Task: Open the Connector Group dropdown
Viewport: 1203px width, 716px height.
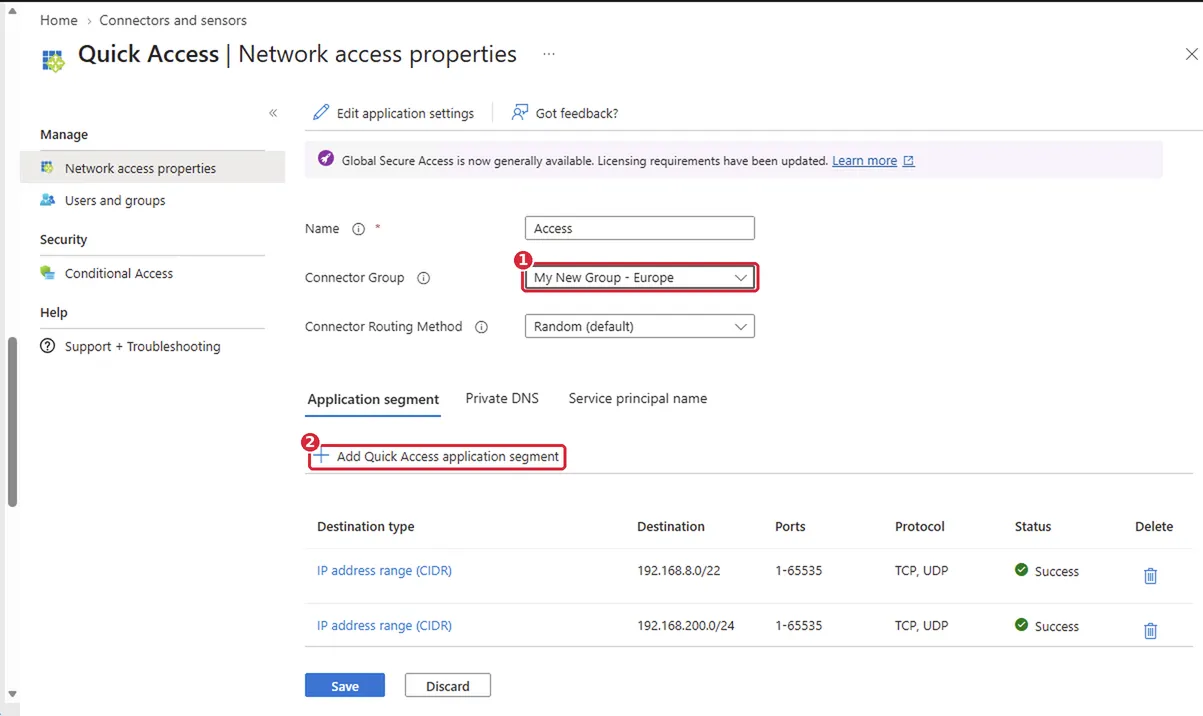Action: [640, 277]
